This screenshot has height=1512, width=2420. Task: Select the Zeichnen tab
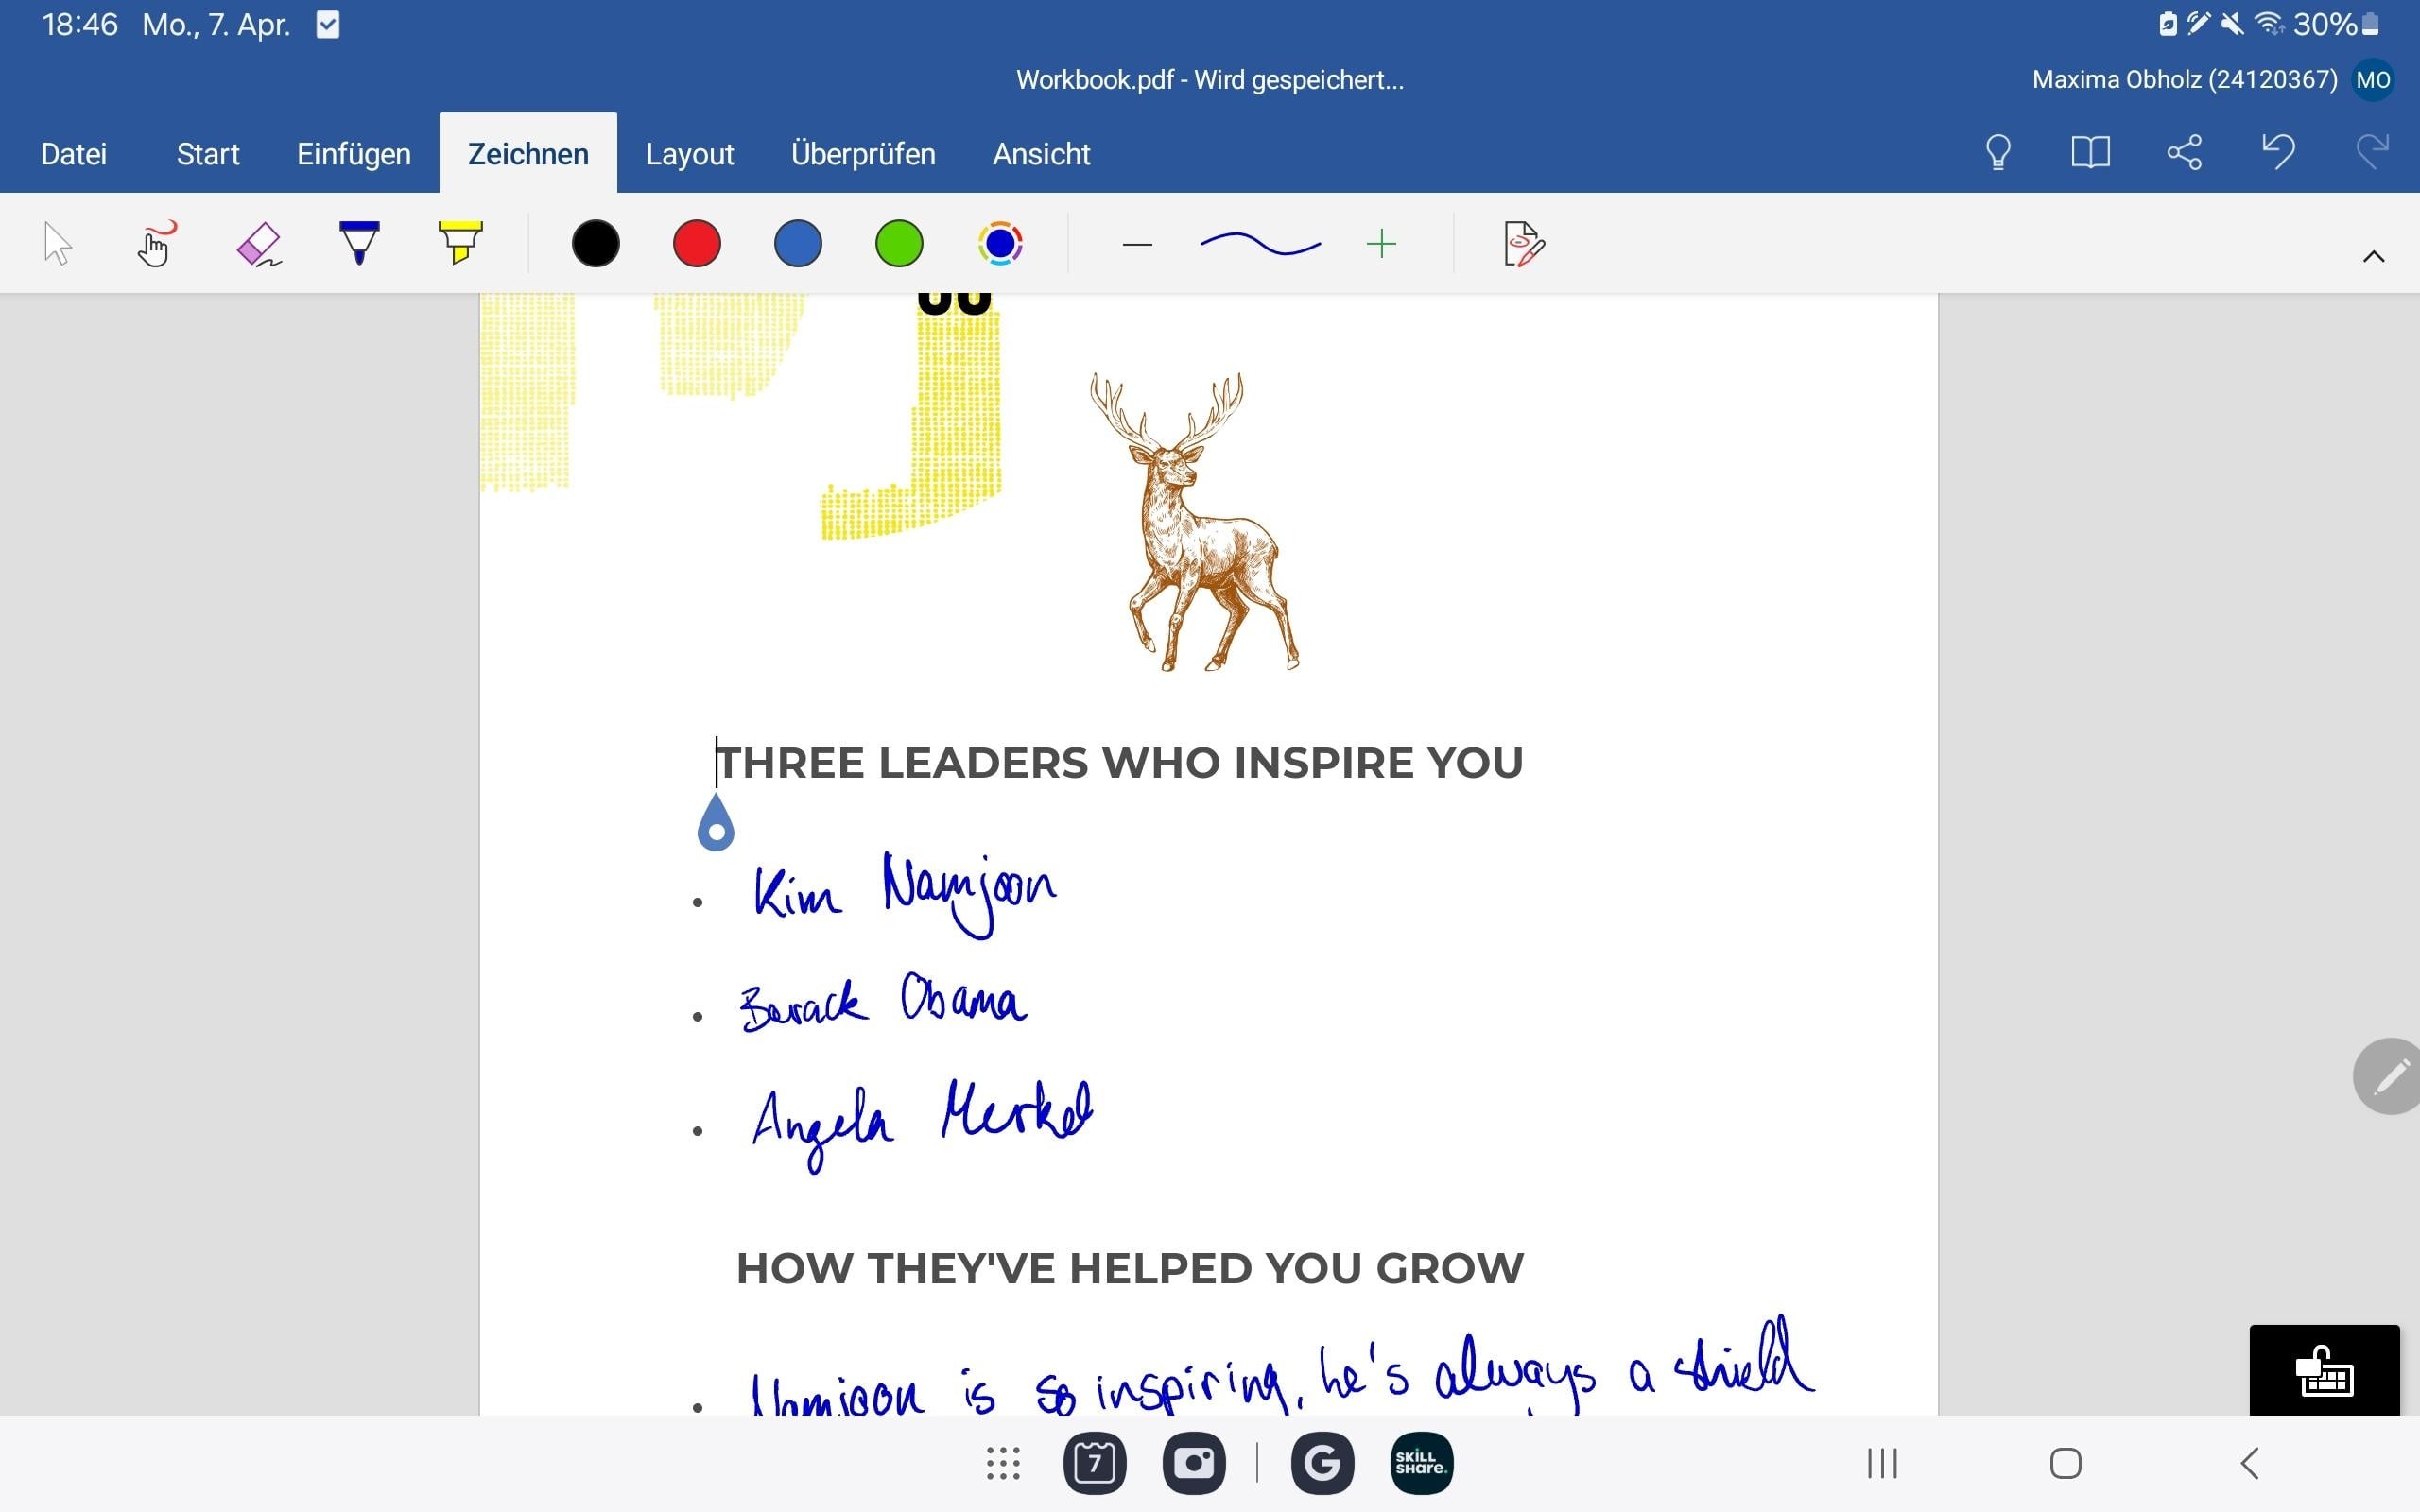[528, 154]
